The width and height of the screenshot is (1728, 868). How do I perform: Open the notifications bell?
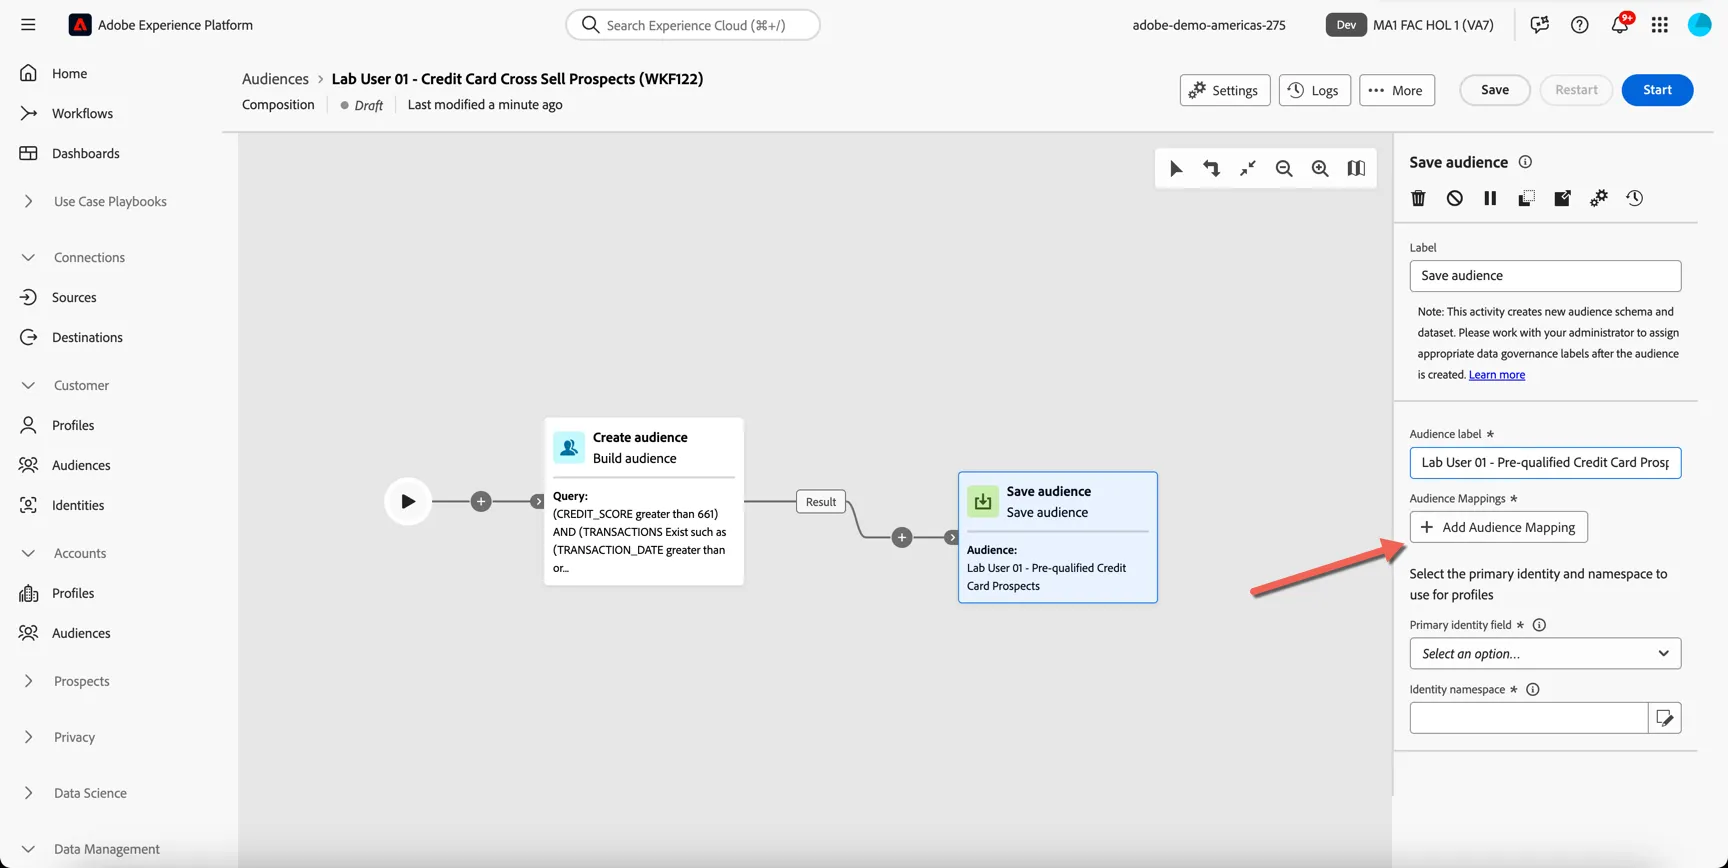1619,25
